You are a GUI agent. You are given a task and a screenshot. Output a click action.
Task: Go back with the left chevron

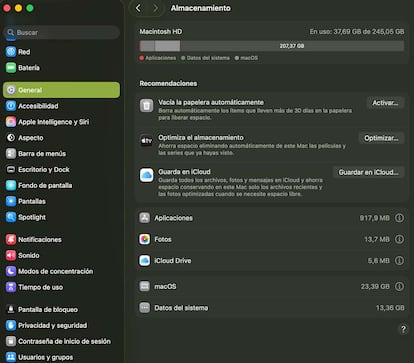[138, 8]
